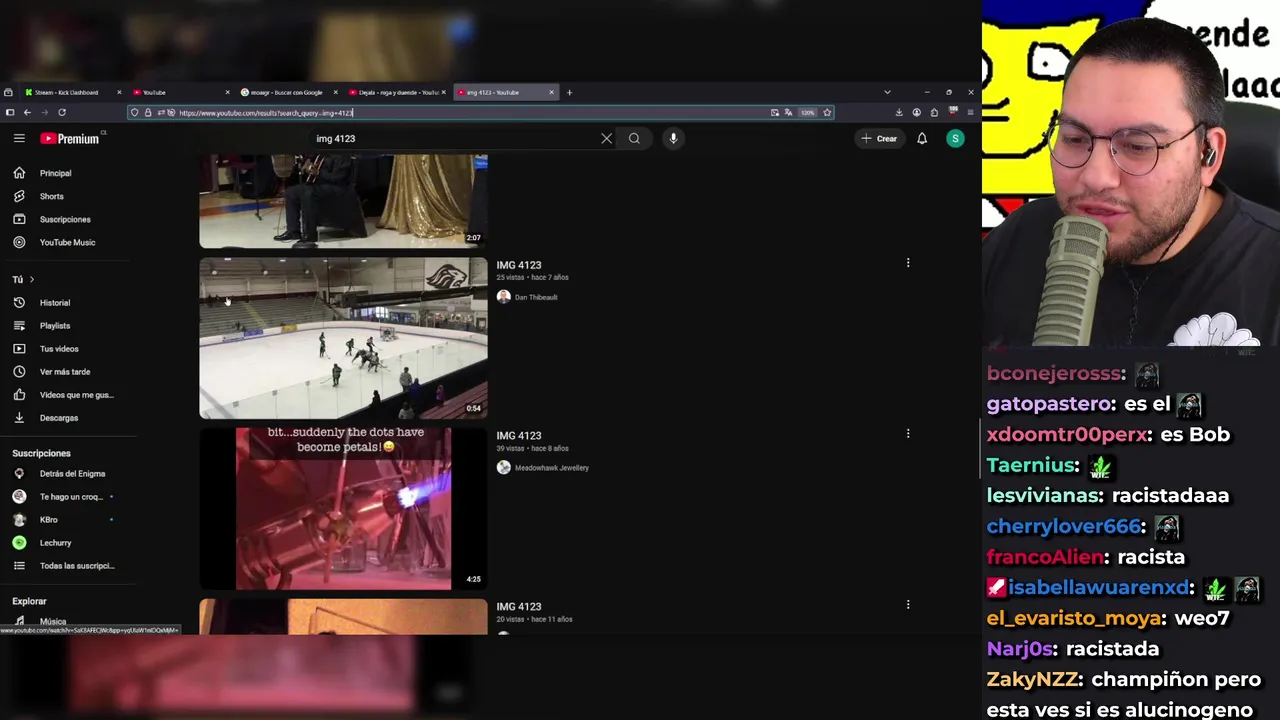Click the padlock site info icon
Screen dimensions: 1280x720
pyautogui.click(x=148, y=112)
